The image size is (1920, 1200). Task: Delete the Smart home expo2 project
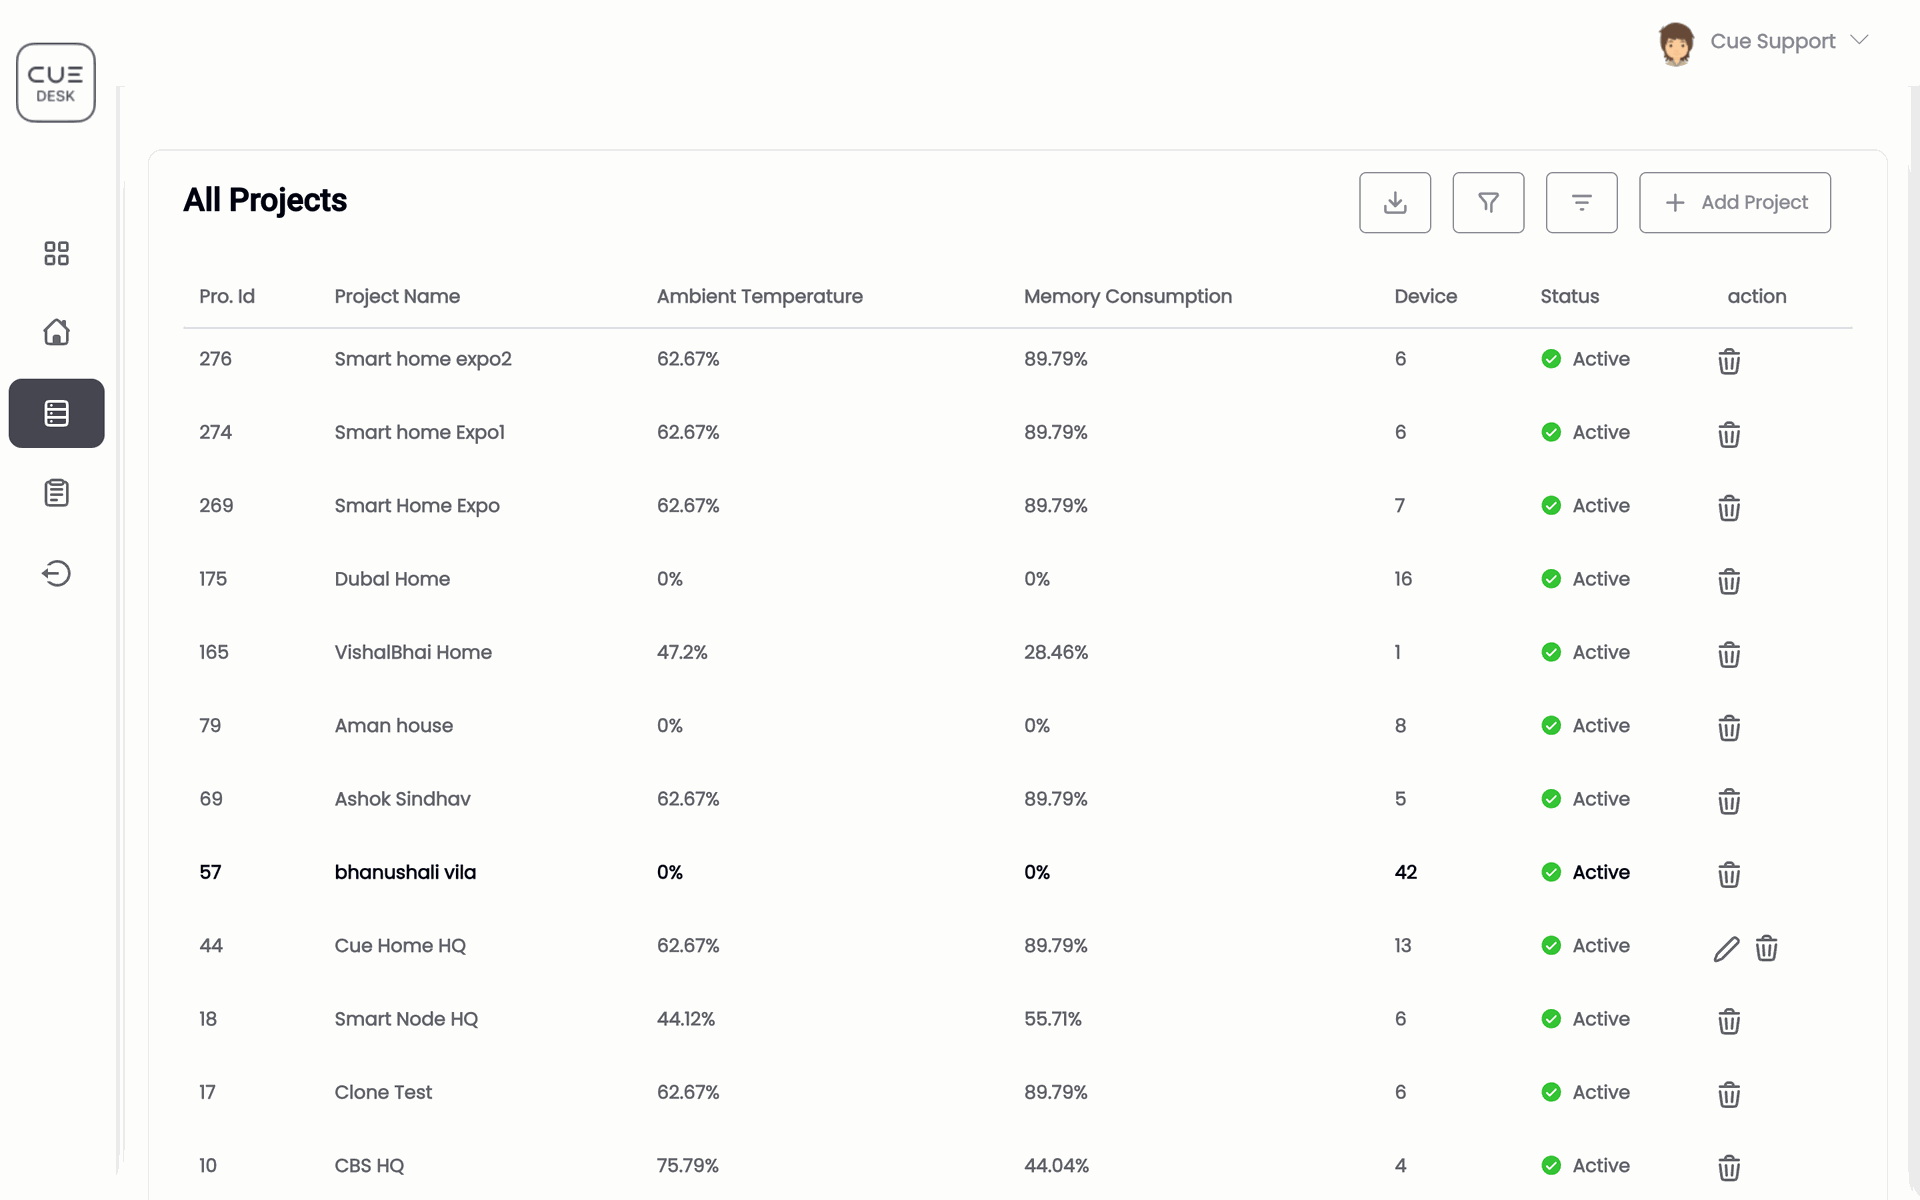click(x=1728, y=361)
